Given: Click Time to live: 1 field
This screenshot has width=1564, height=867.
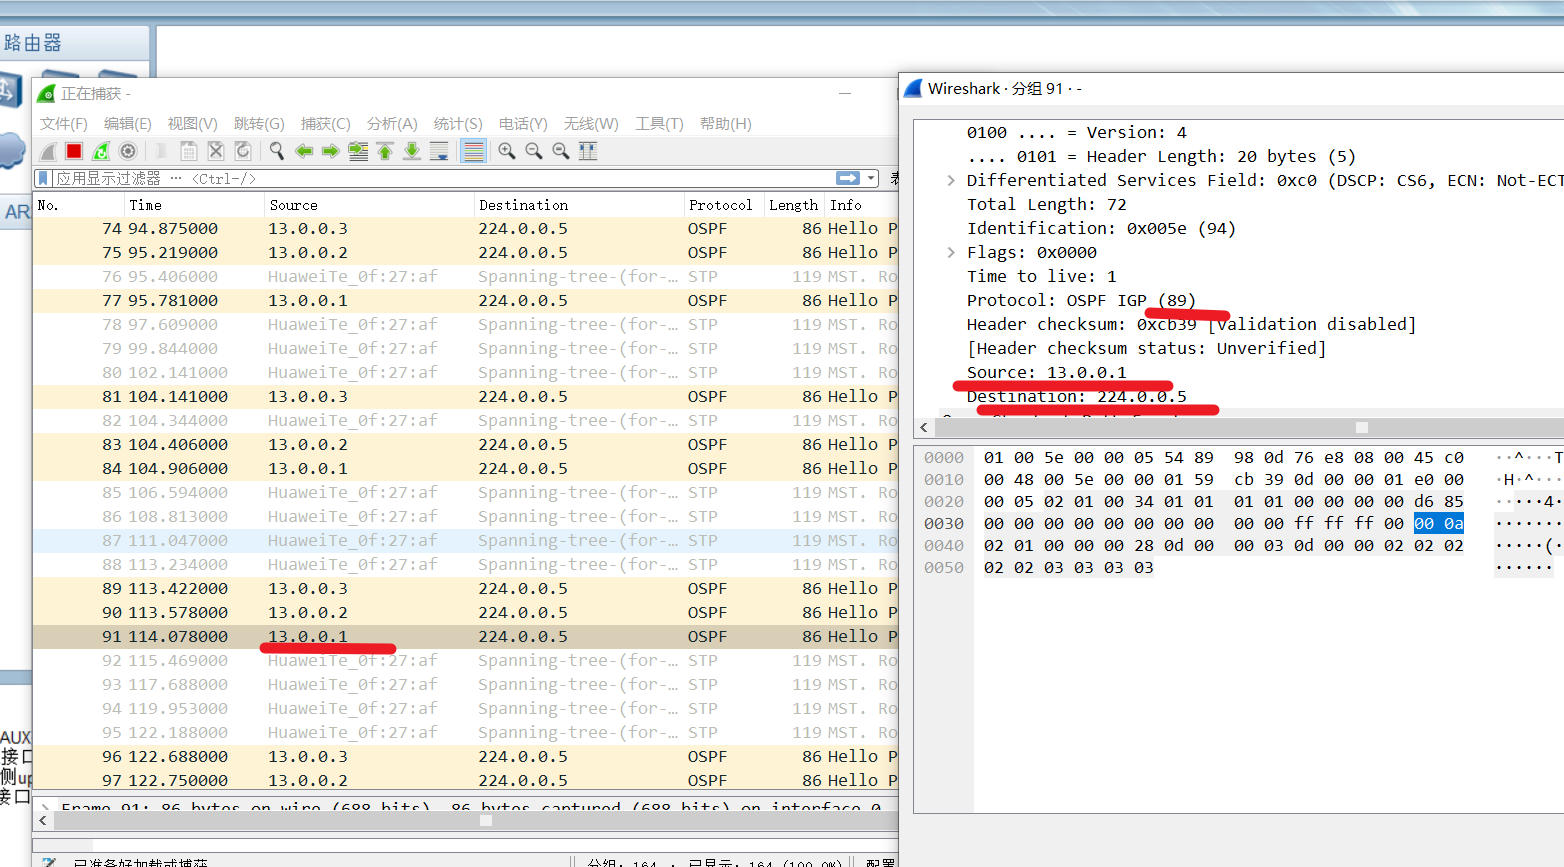Looking at the screenshot, I should pos(1041,277).
